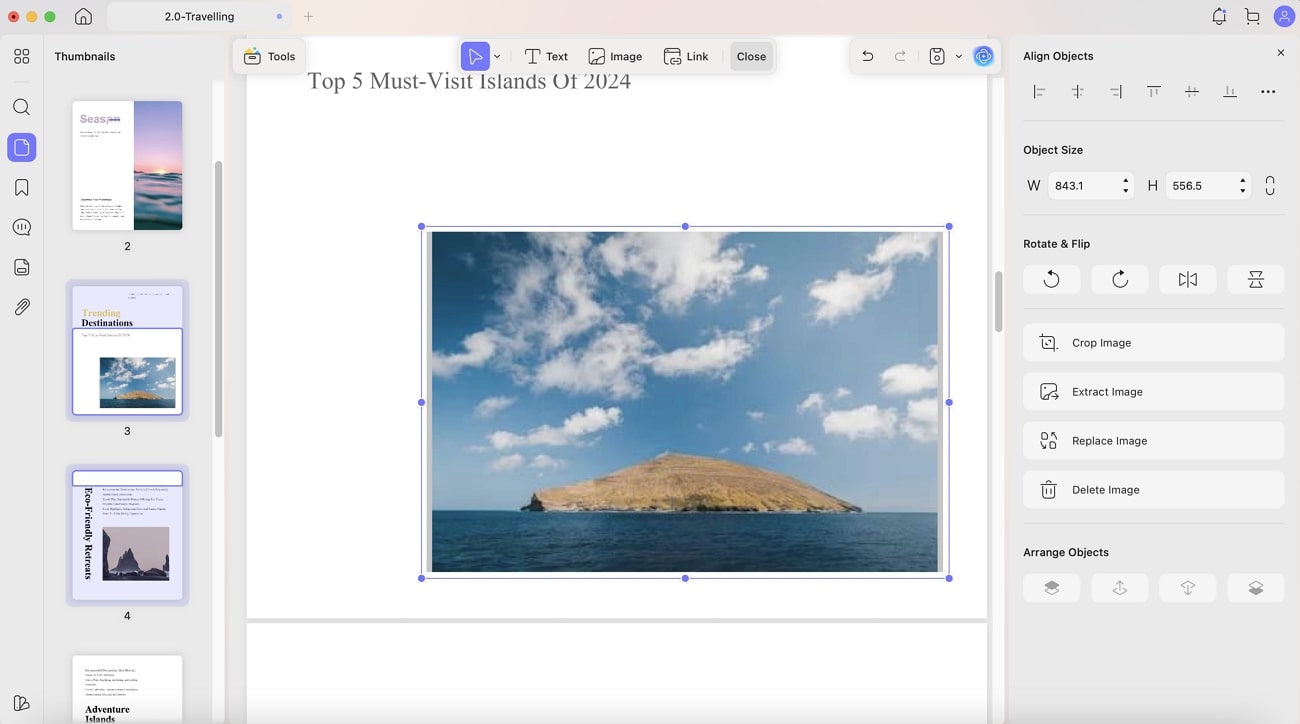Select the page thumbnails sidebar icon
This screenshot has width=1300, height=724.
21,147
